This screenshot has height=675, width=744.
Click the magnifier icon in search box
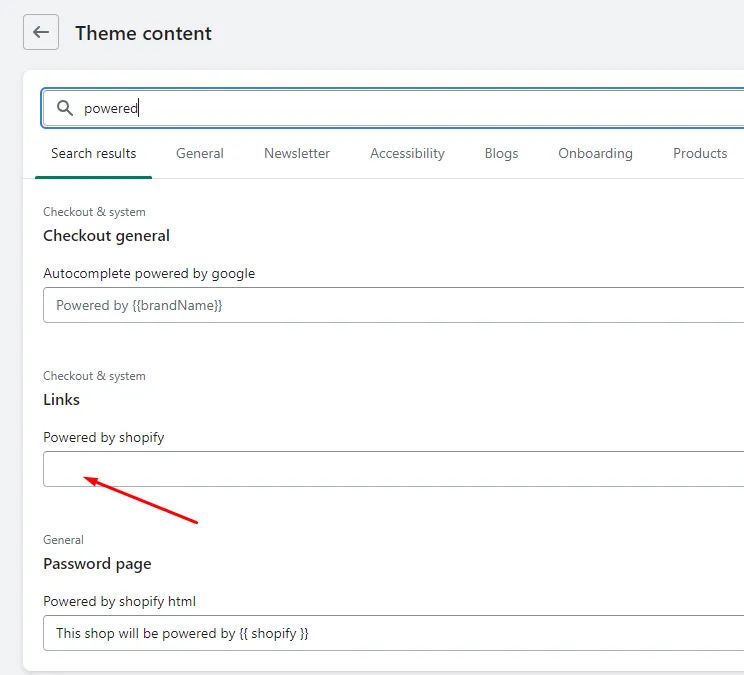(x=65, y=108)
